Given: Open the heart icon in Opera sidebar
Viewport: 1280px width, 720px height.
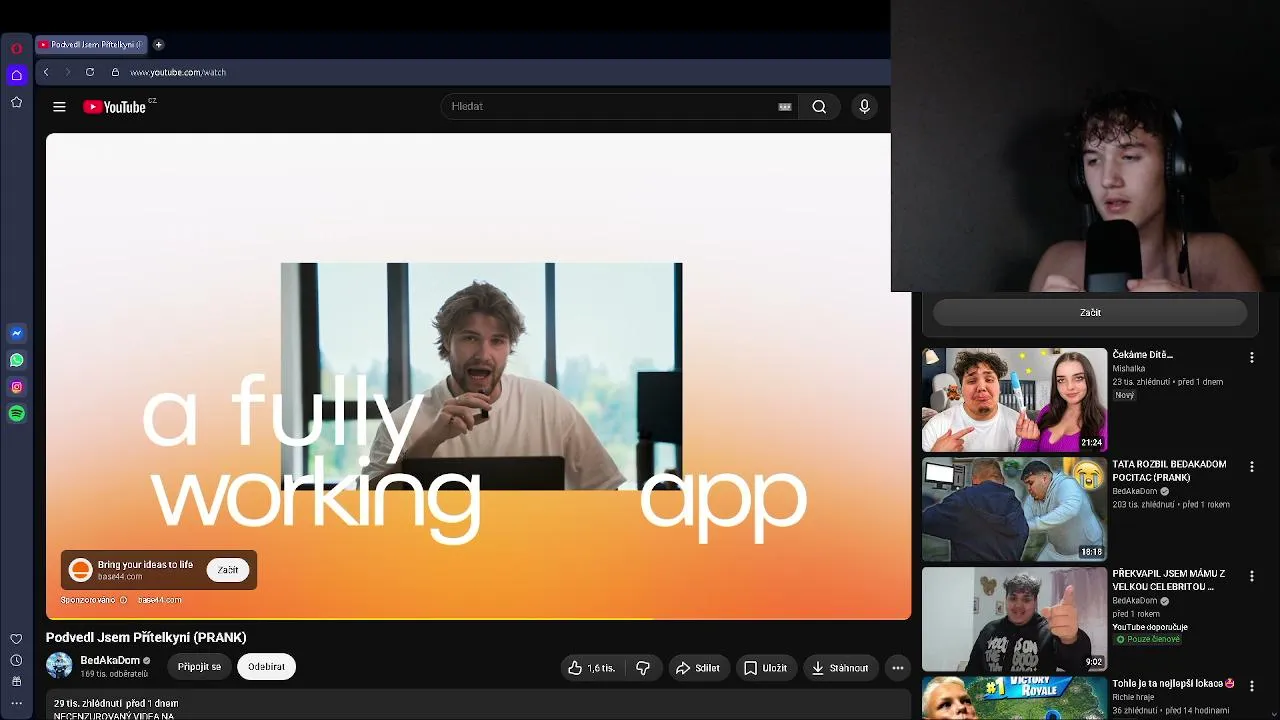Looking at the screenshot, I should tap(16, 639).
